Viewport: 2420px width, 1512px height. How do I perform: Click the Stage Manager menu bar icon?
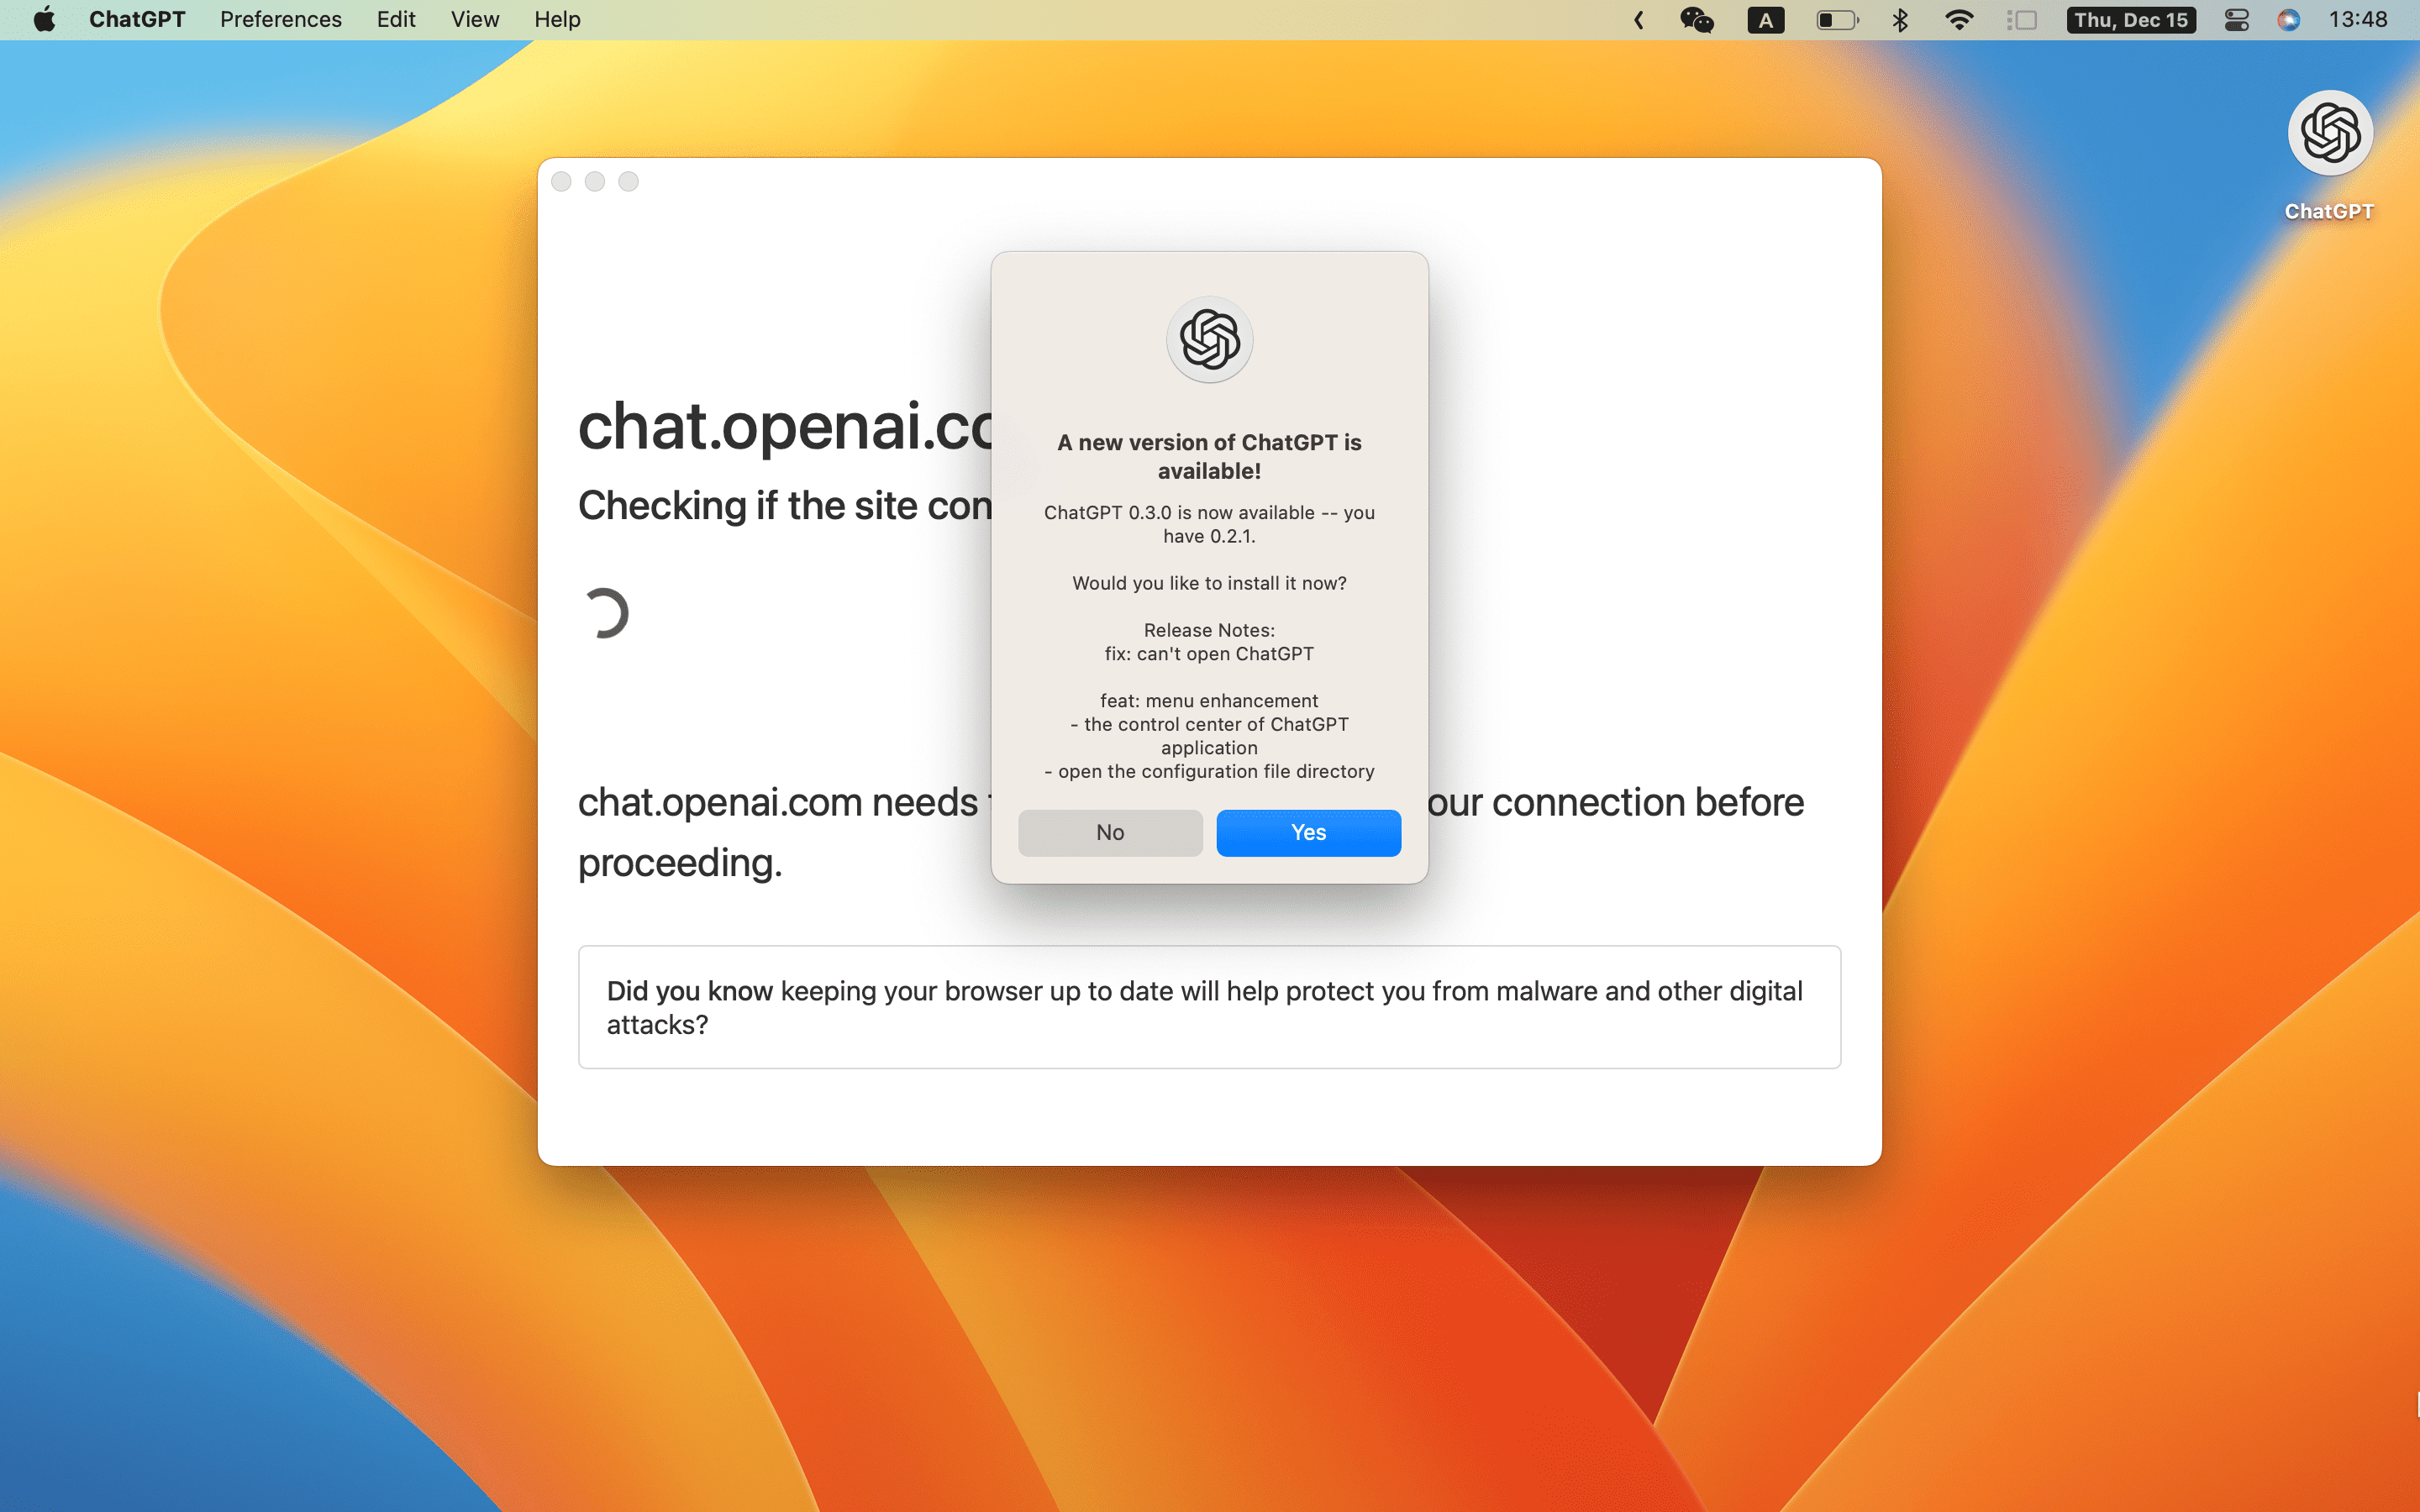click(x=2022, y=20)
